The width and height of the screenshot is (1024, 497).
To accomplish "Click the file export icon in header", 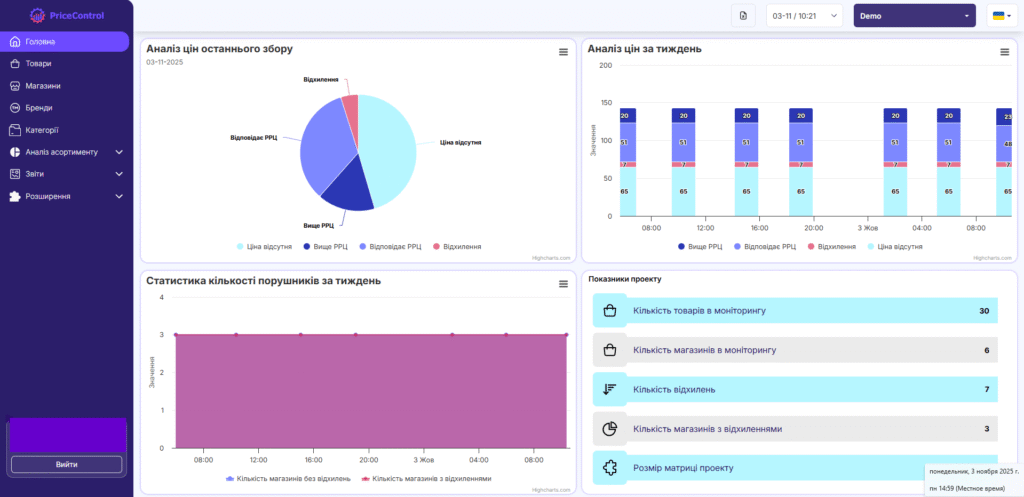I will (x=743, y=16).
